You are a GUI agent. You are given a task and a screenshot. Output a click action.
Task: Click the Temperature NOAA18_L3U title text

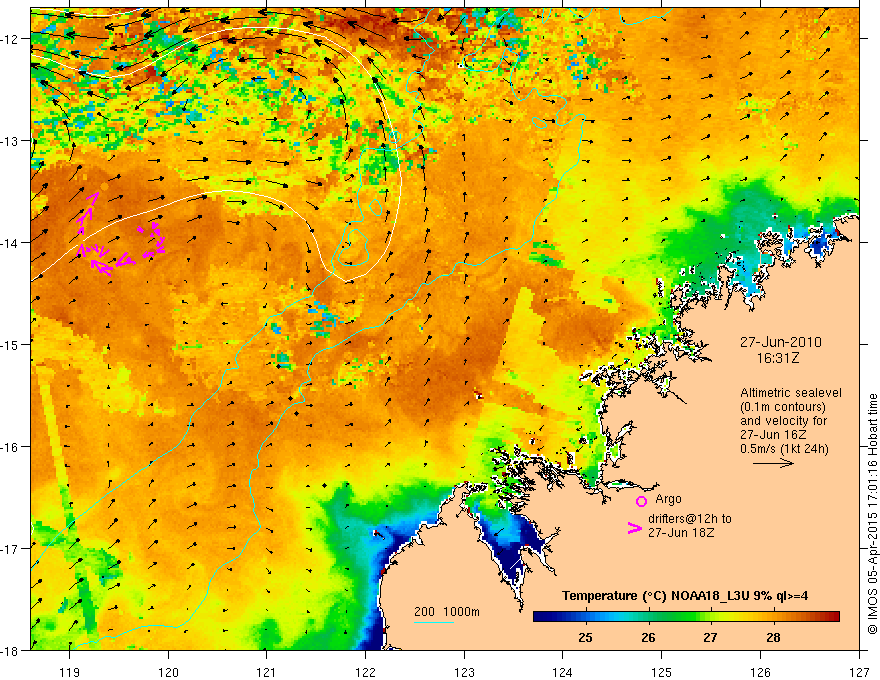[x=685, y=596]
